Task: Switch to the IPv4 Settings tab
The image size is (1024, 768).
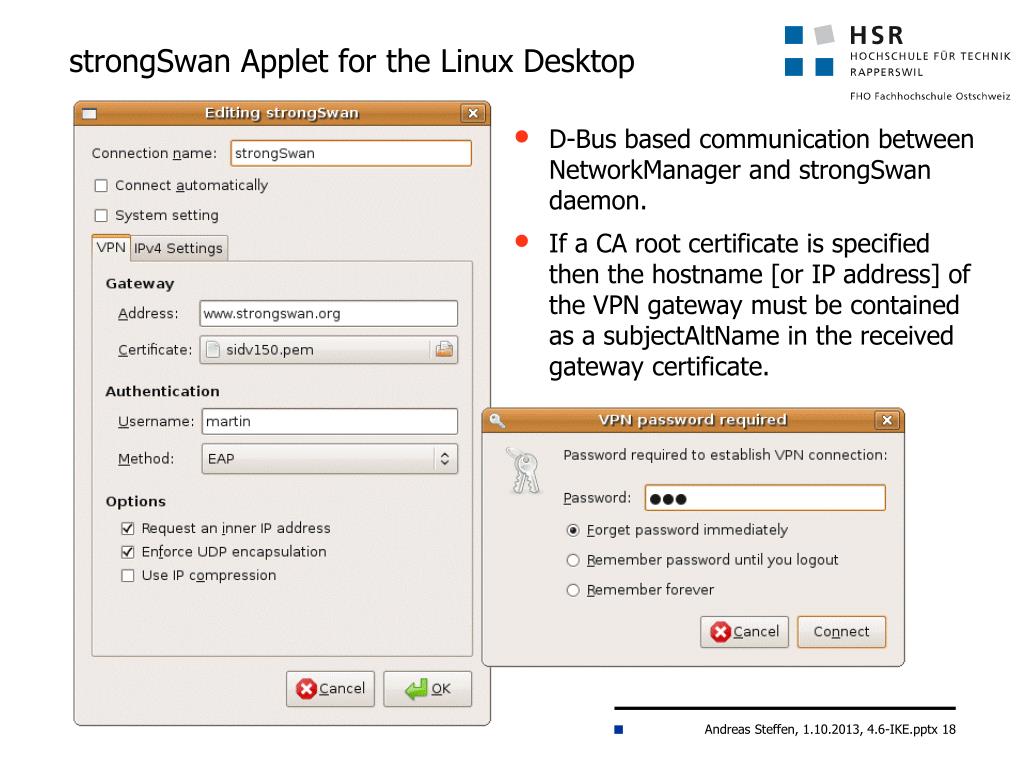Action: (179, 248)
